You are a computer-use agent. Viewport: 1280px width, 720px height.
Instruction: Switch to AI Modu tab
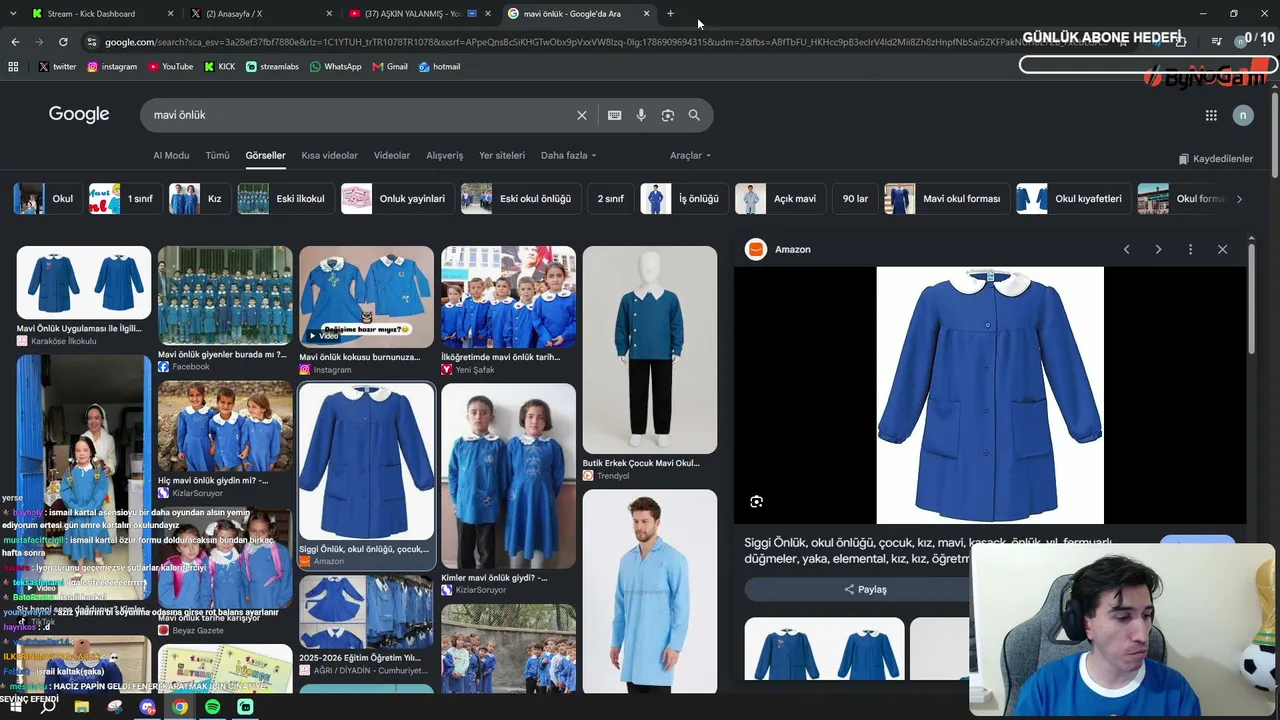(x=171, y=156)
